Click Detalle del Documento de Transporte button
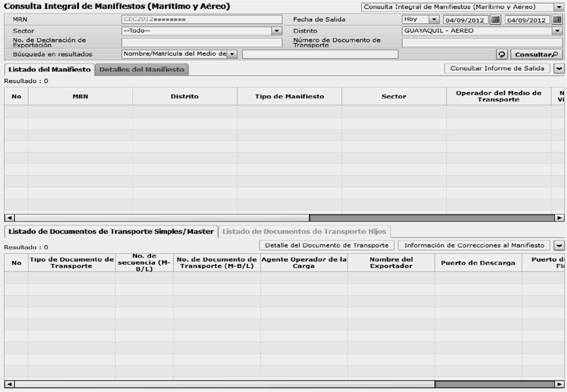 (x=327, y=246)
